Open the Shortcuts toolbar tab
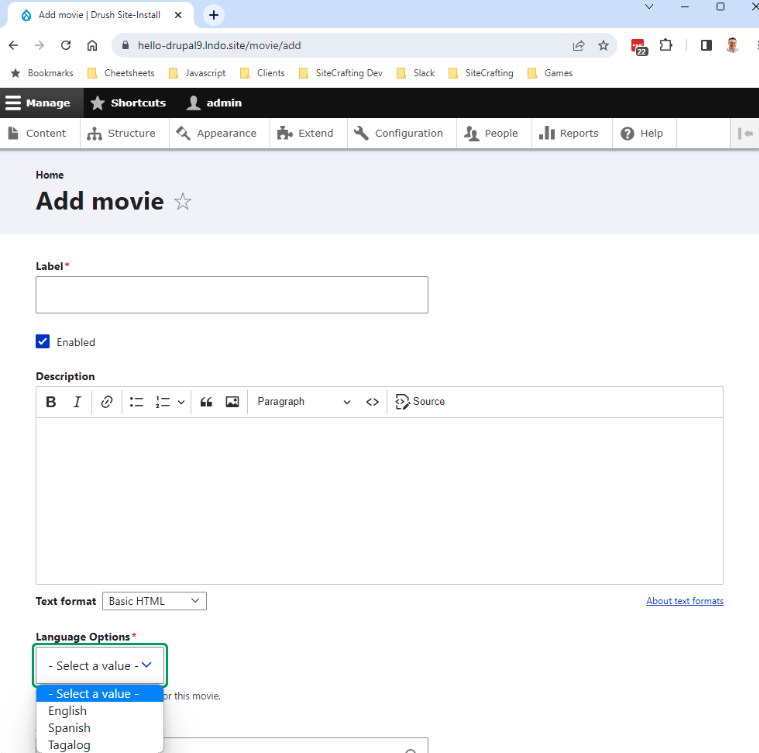The width and height of the screenshot is (759, 753). tap(128, 103)
